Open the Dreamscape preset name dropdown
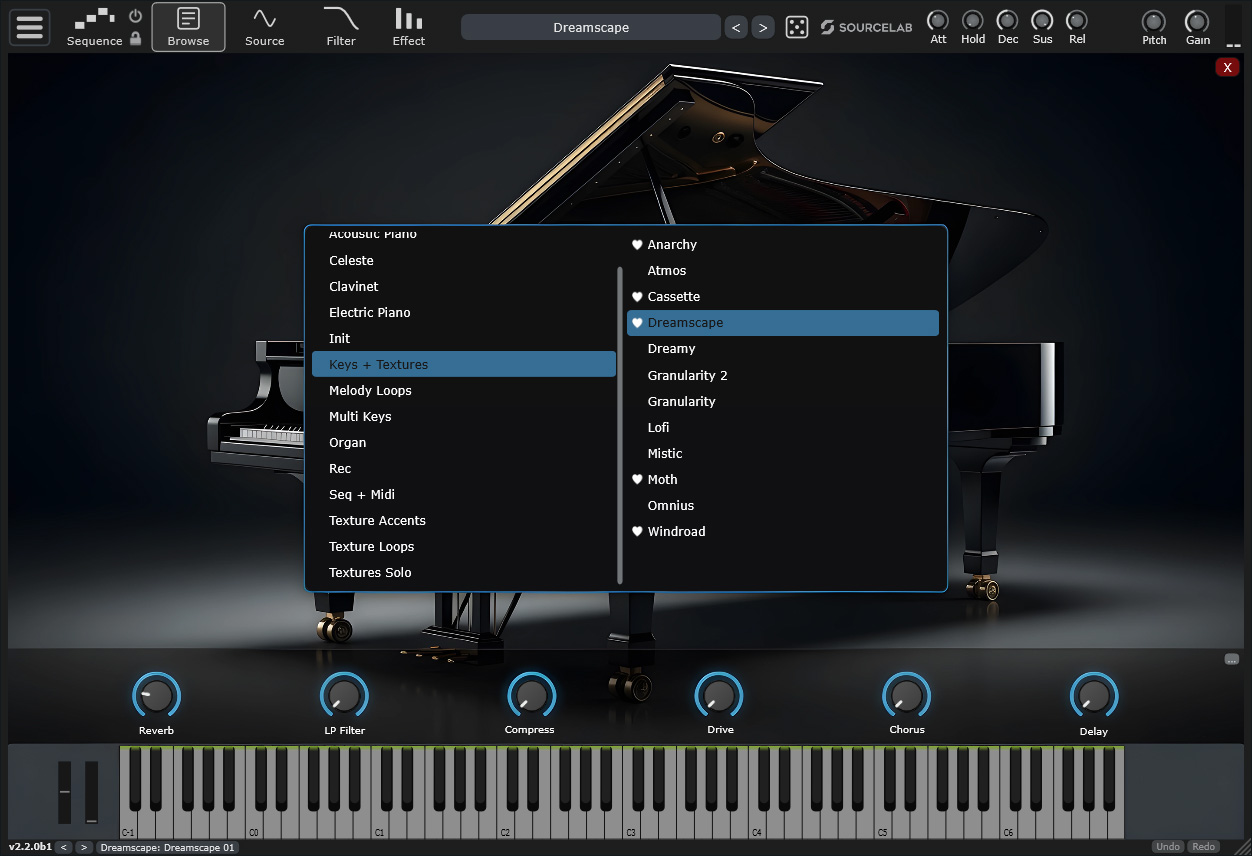The height and width of the screenshot is (856, 1252). (590, 28)
